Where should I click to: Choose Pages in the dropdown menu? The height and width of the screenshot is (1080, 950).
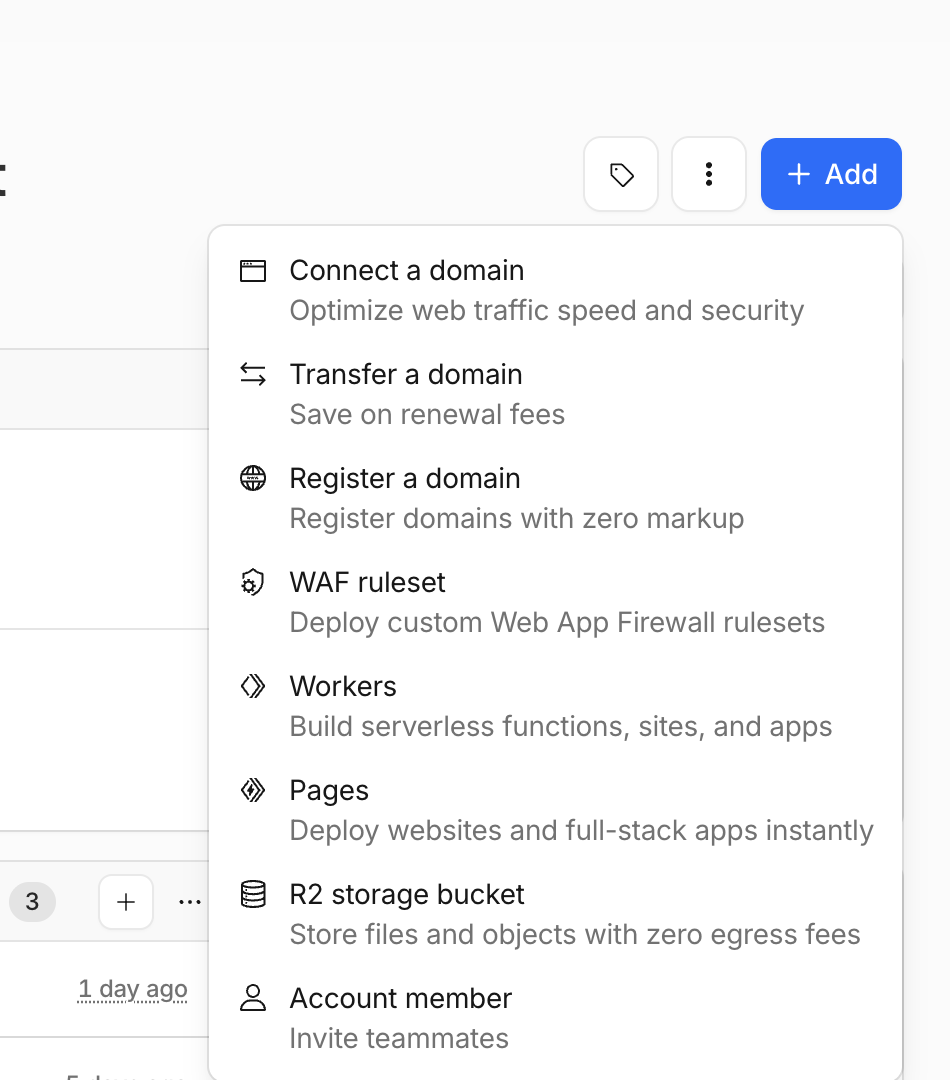(x=555, y=810)
